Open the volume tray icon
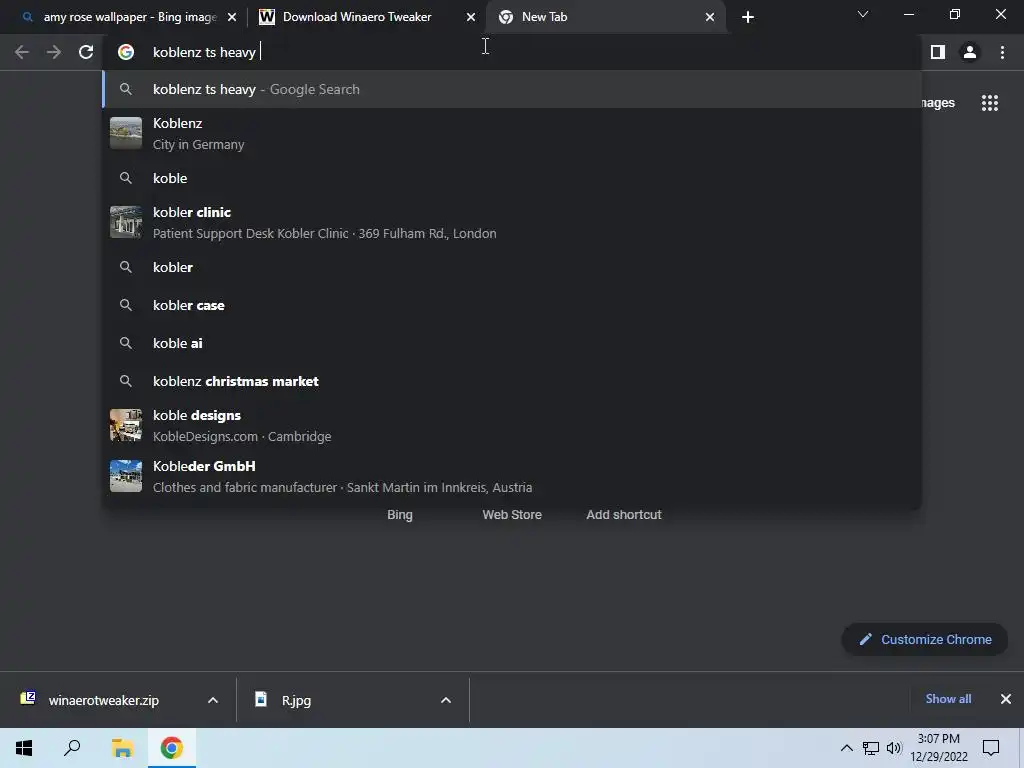Image resolution: width=1024 pixels, height=768 pixels. (894, 748)
